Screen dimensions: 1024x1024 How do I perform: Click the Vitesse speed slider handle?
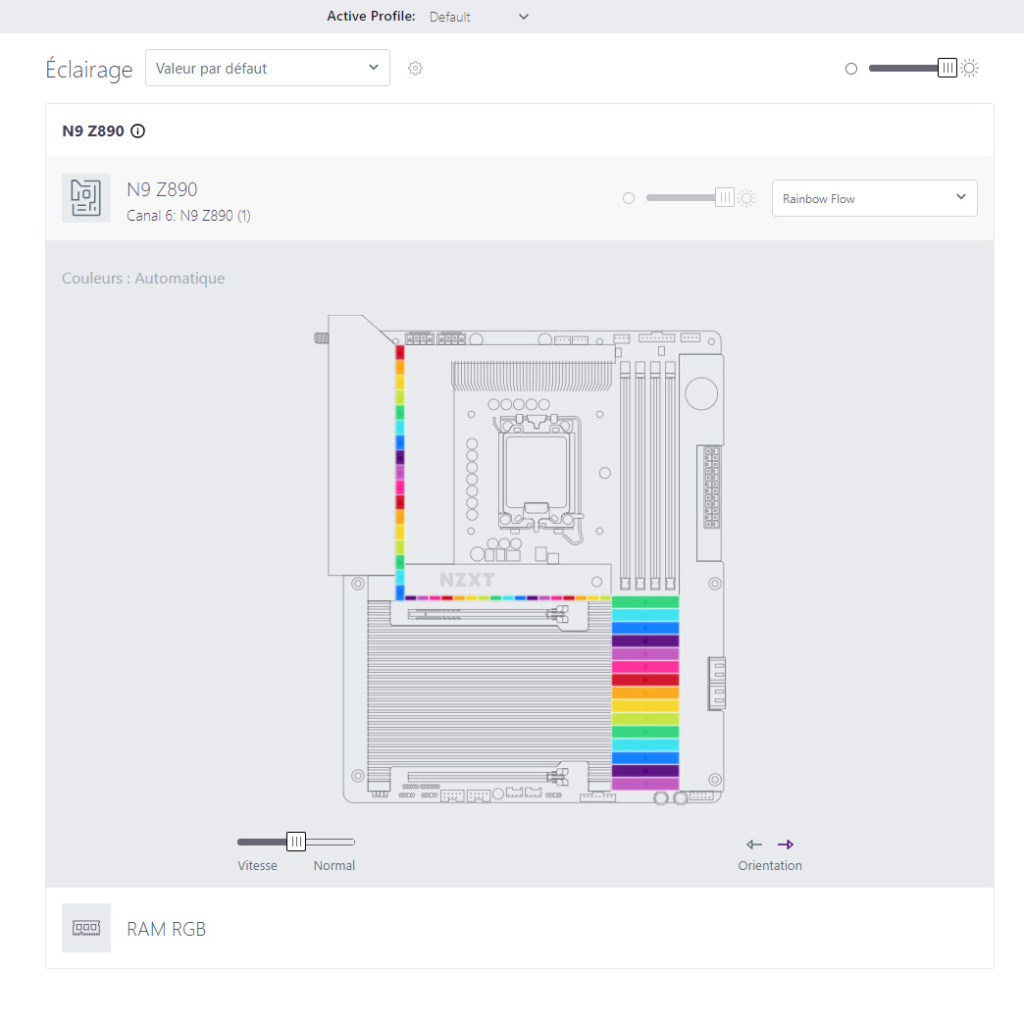pos(296,842)
